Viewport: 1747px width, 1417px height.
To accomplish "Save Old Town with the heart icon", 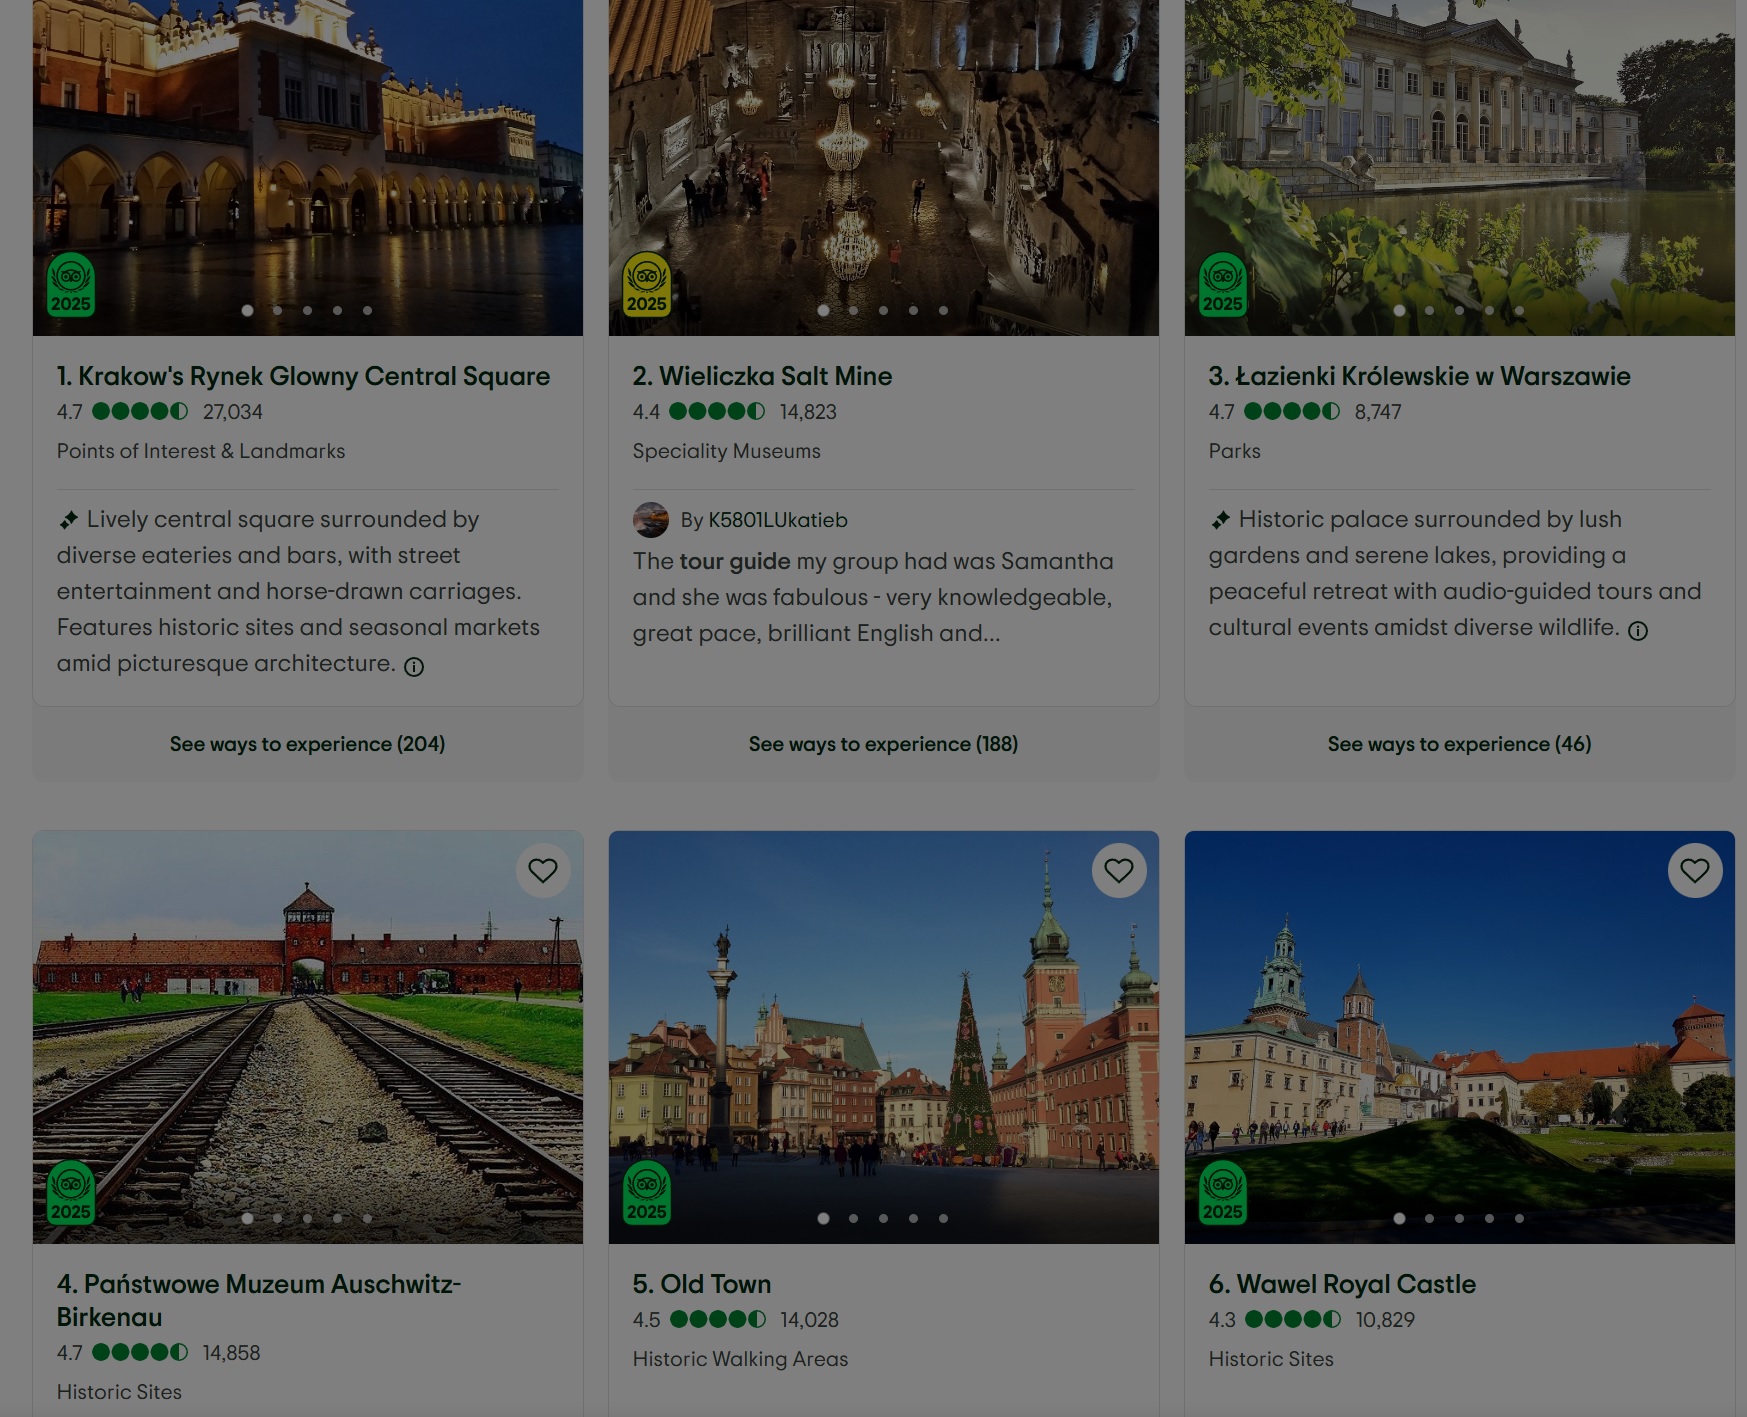I will [x=1119, y=870].
